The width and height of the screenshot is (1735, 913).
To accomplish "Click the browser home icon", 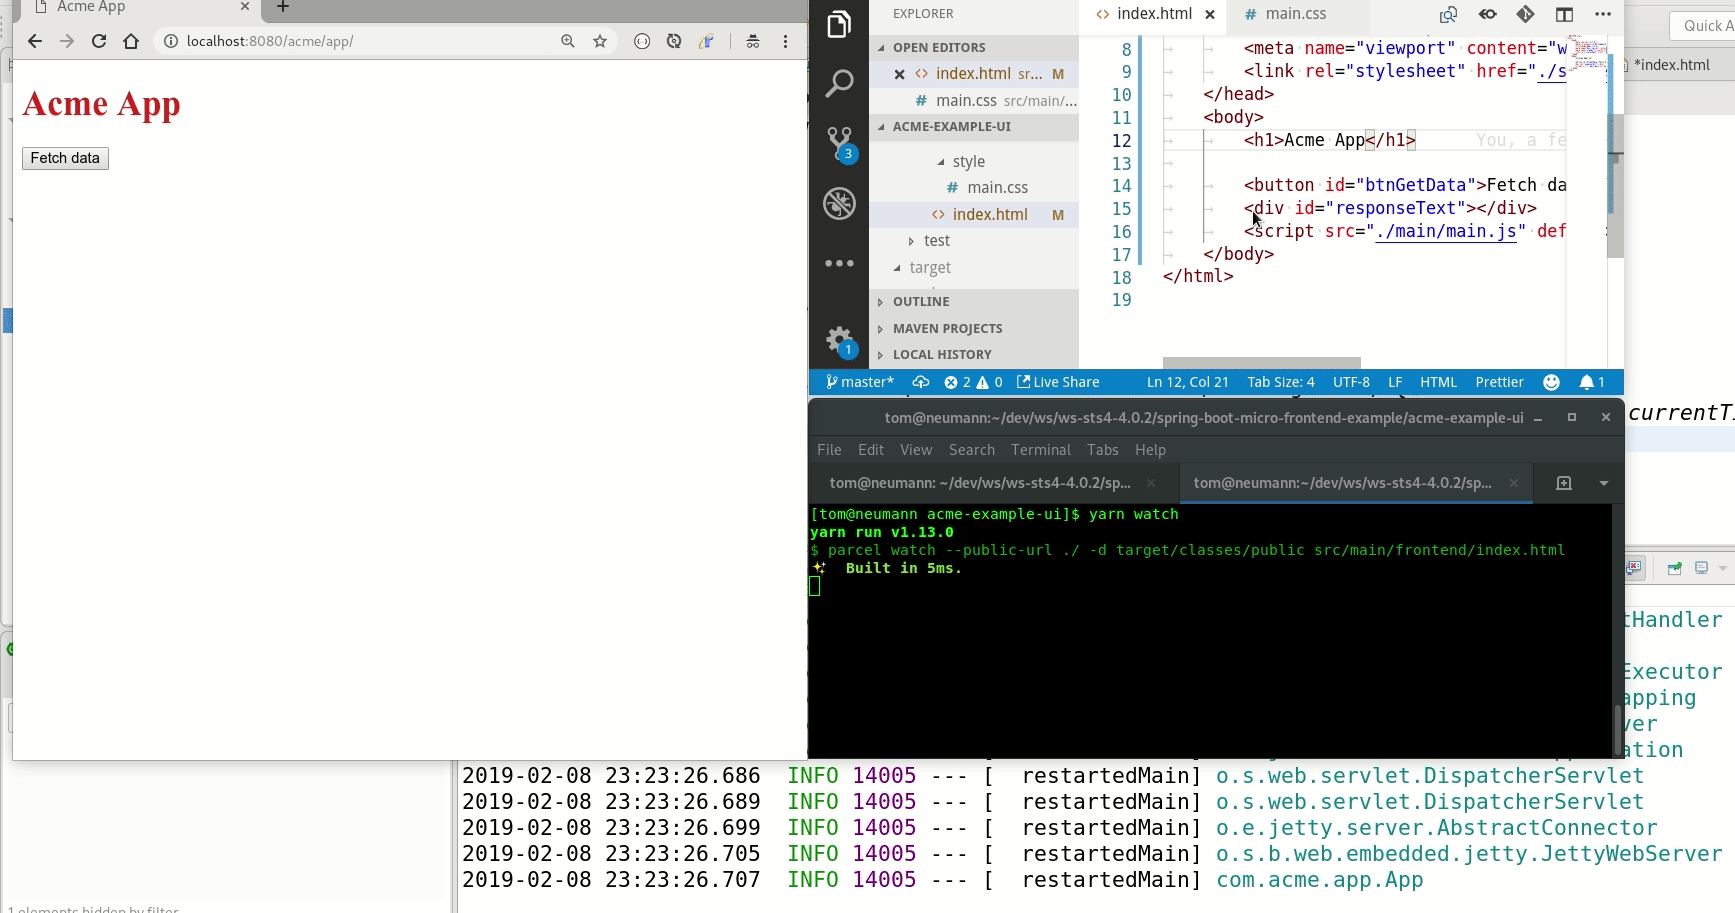I will pyautogui.click(x=131, y=41).
